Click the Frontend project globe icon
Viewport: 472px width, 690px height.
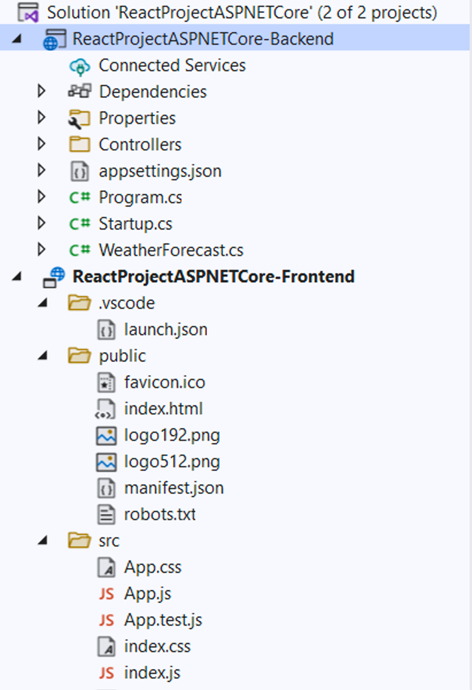pyautogui.click(x=54, y=277)
